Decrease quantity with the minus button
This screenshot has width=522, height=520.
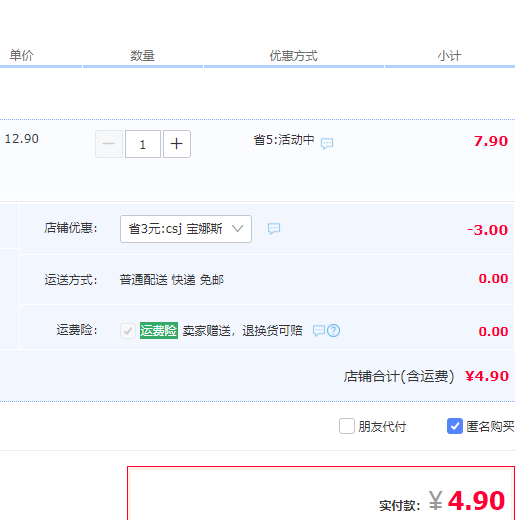[x=109, y=144]
